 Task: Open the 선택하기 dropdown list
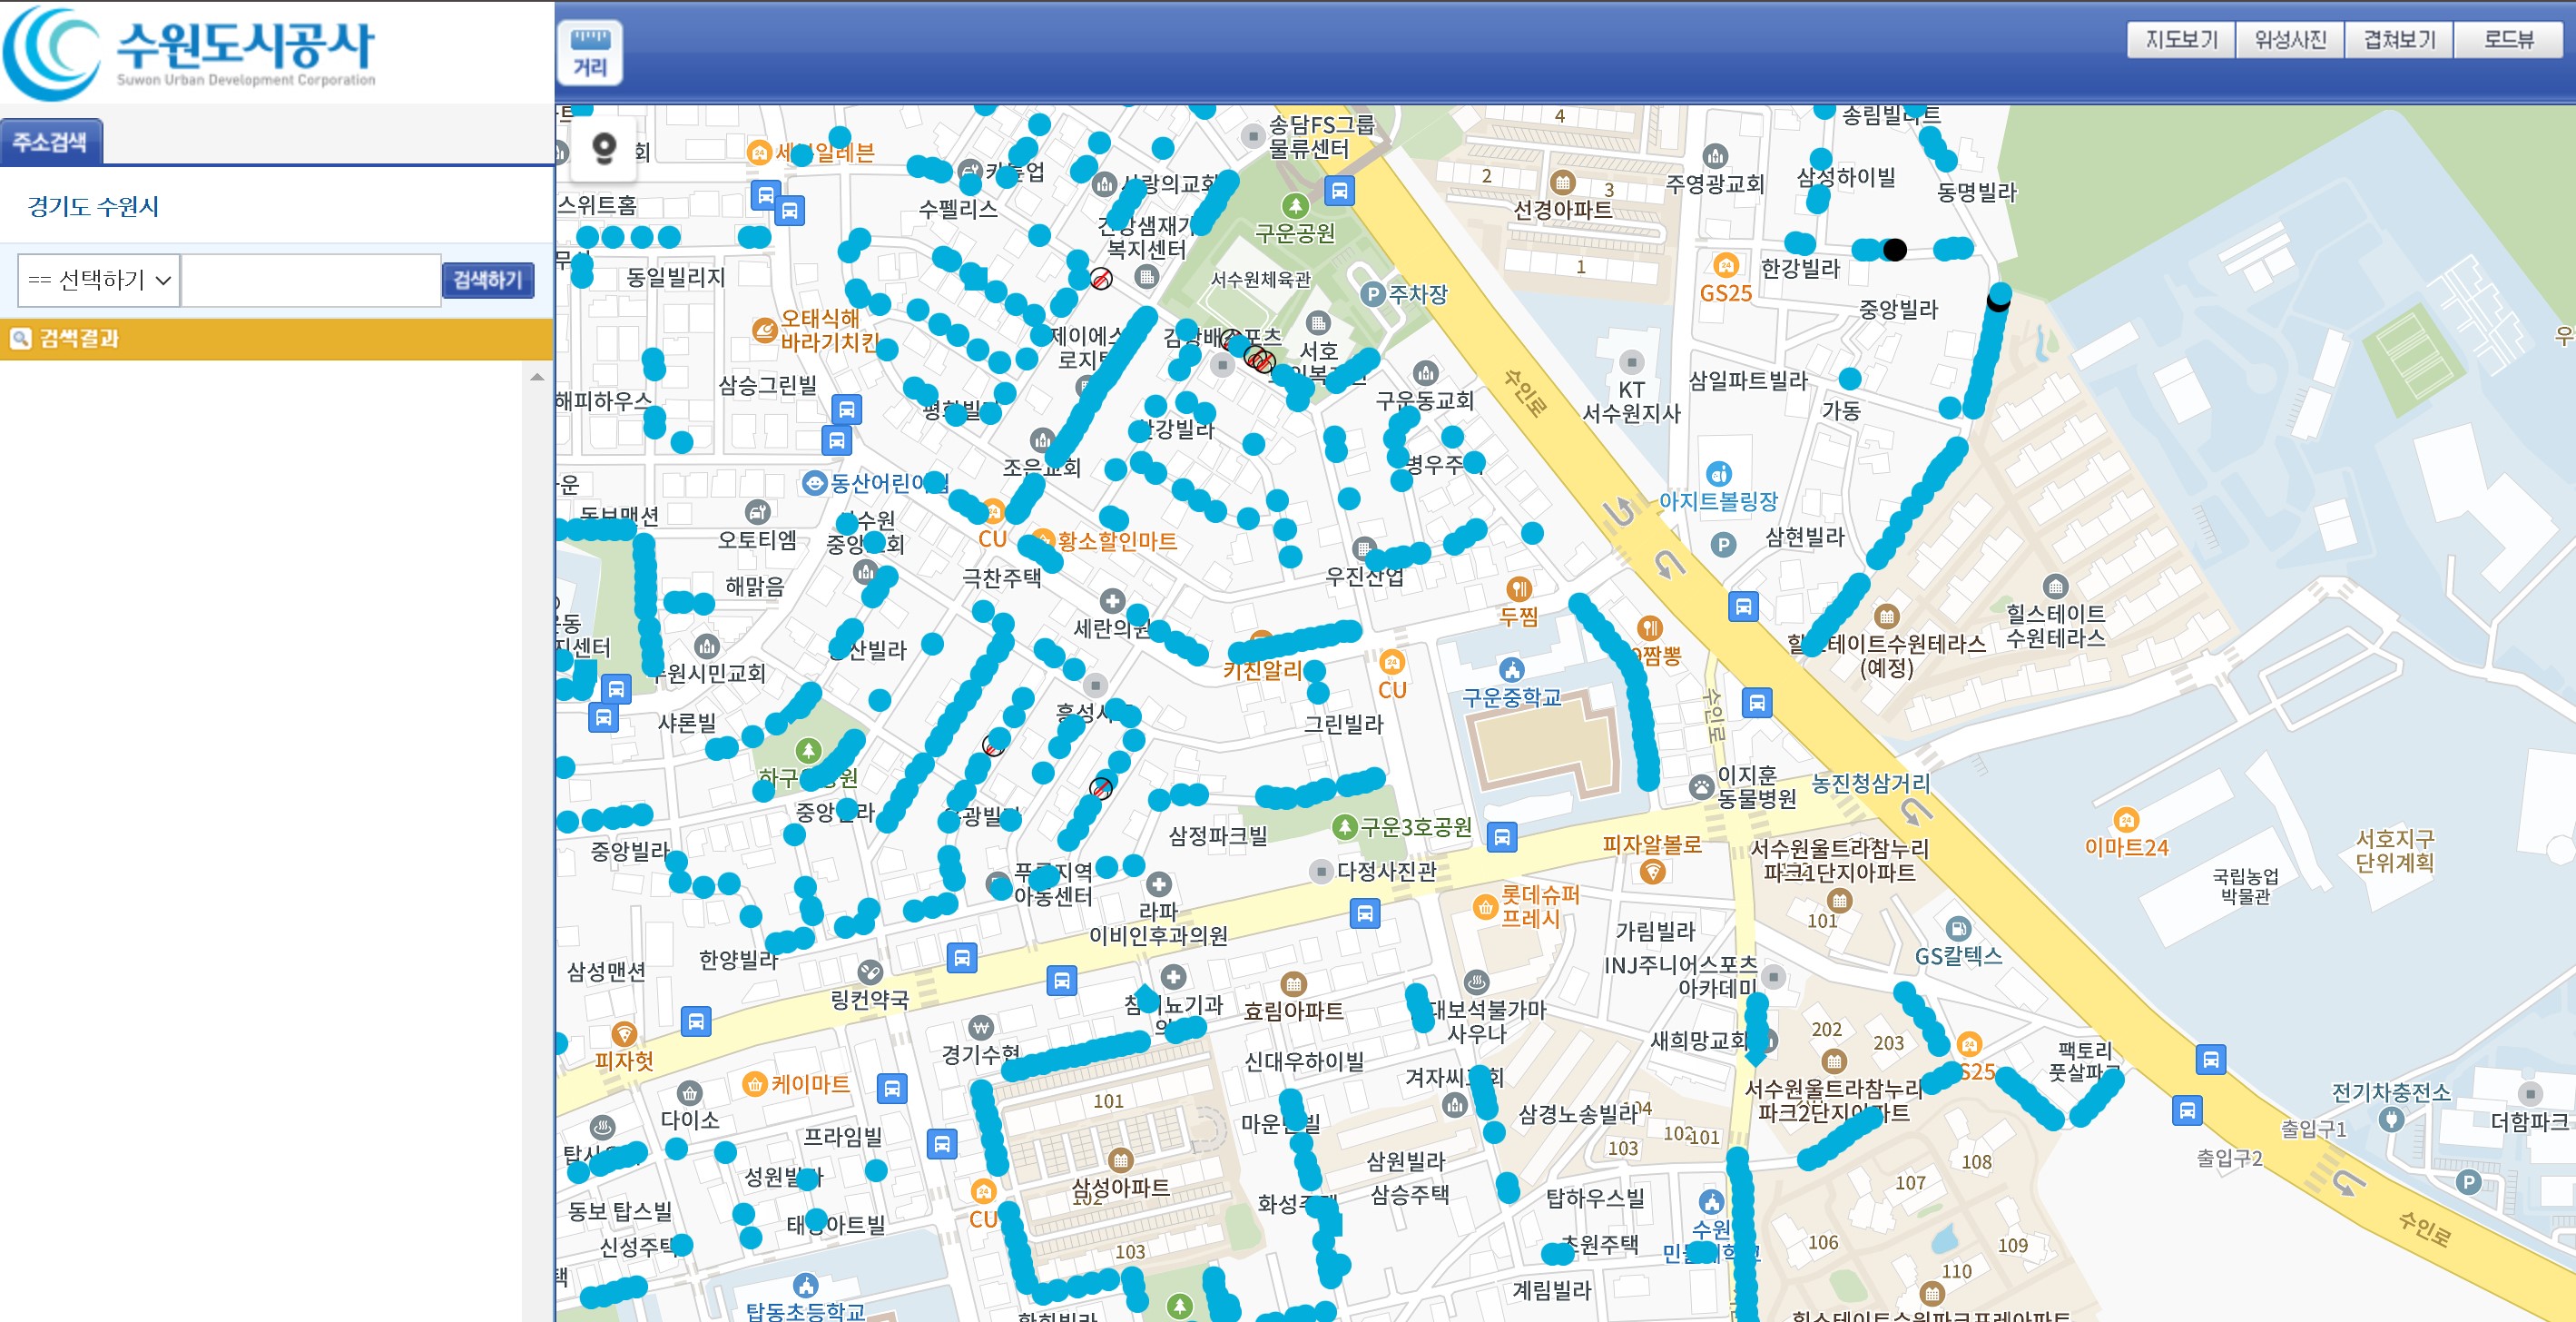pos(99,280)
